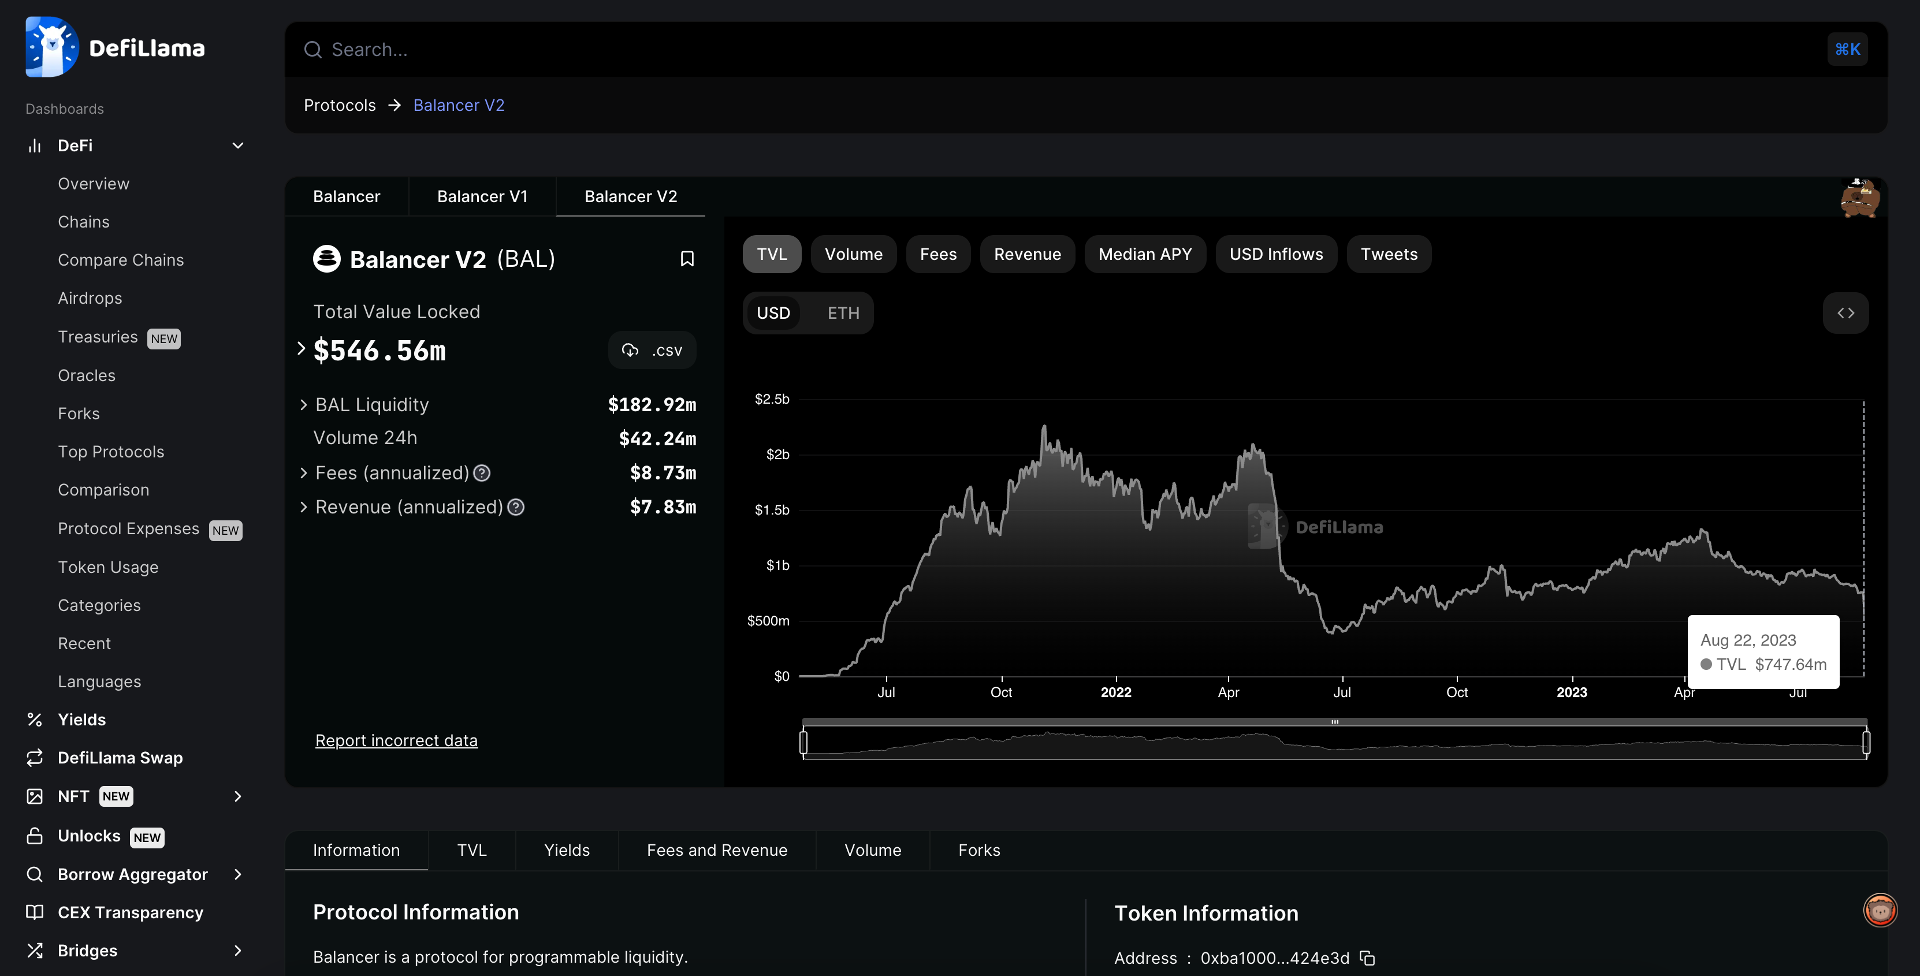Click the Unlocks padlock icon
Image resolution: width=1920 pixels, height=976 pixels.
pyautogui.click(x=35, y=835)
